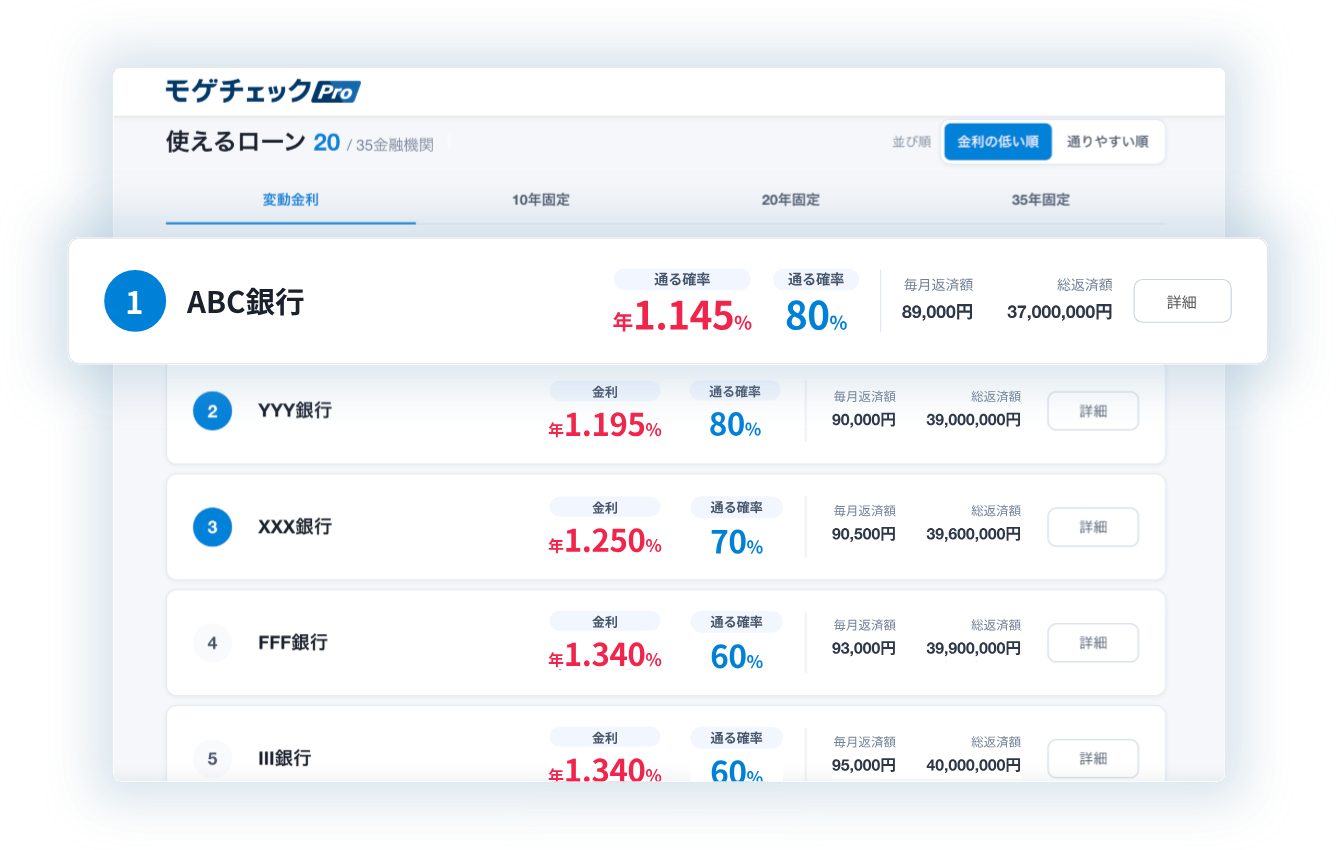The image size is (1336, 850).
Task: Click ABC銀行's 80% approval probability
Action: [x=816, y=316]
